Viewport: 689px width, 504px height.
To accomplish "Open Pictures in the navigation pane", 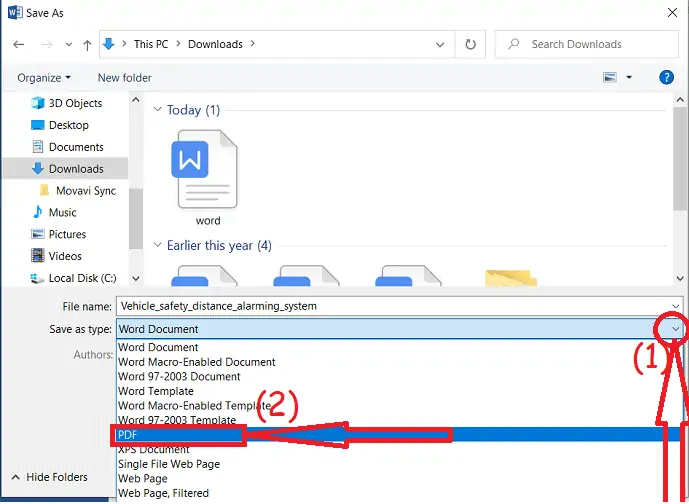I will [58, 234].
